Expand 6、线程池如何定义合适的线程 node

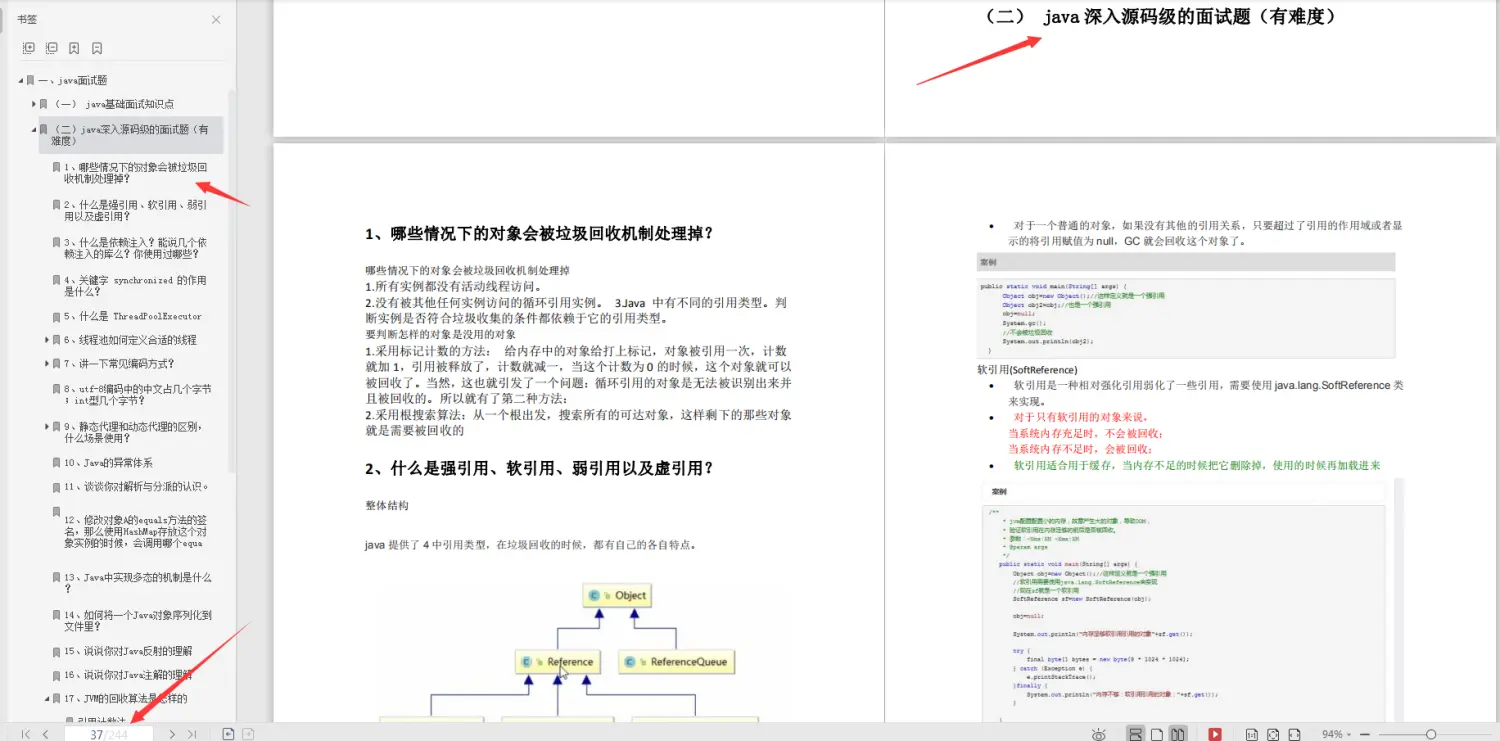pyautogui.click(x=47, y=340)
